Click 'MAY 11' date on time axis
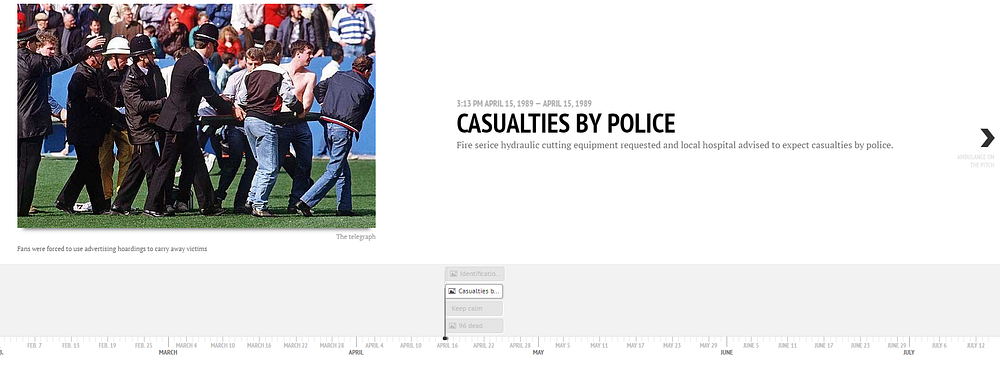 coord(599,346)
